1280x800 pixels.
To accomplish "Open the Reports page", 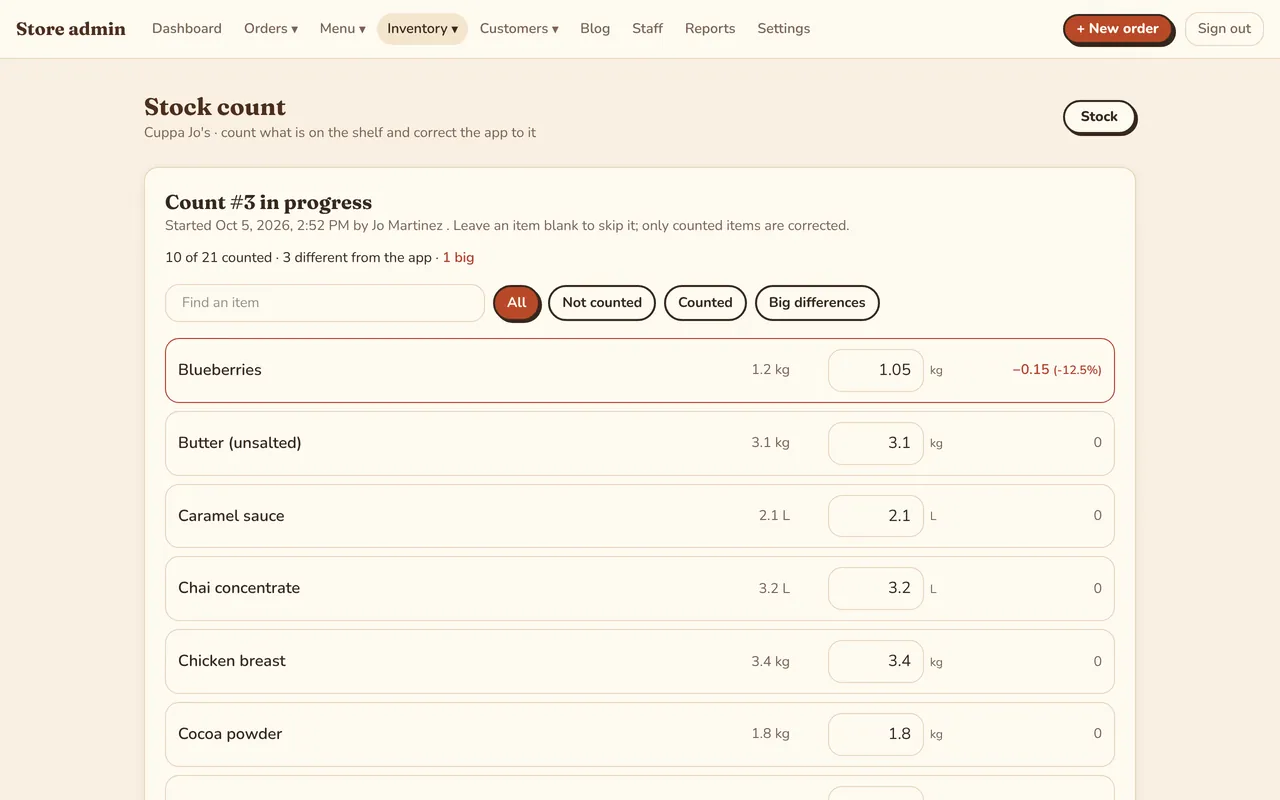I will click(x=710, y=29).
